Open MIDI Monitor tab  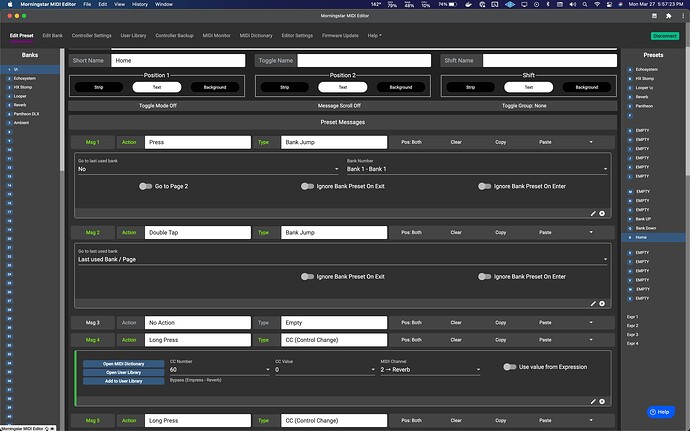tap(217, 36)
